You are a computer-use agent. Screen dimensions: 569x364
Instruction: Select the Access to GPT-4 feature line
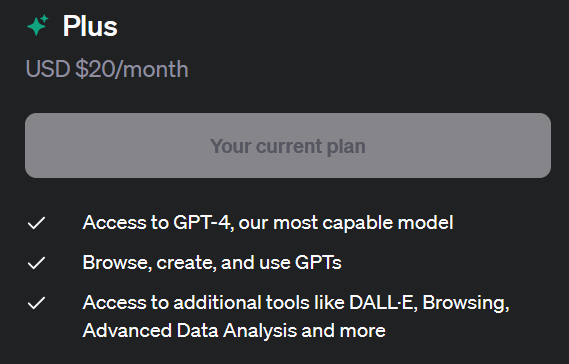(268, 222)
